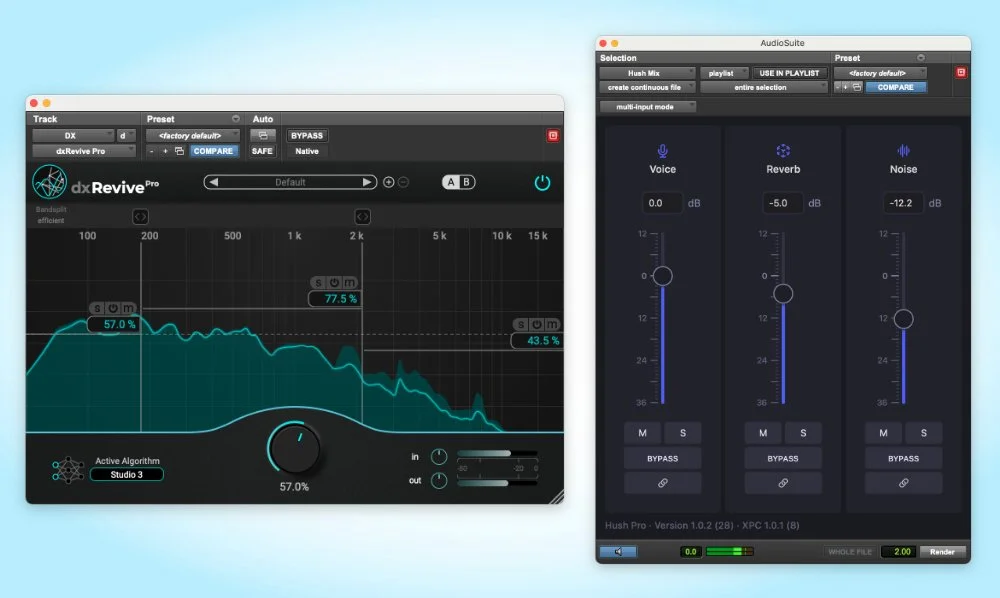Screen dimensions: 1000x598
Task: Solo the high band at 43.5 %
Action: tap(521, 325)
